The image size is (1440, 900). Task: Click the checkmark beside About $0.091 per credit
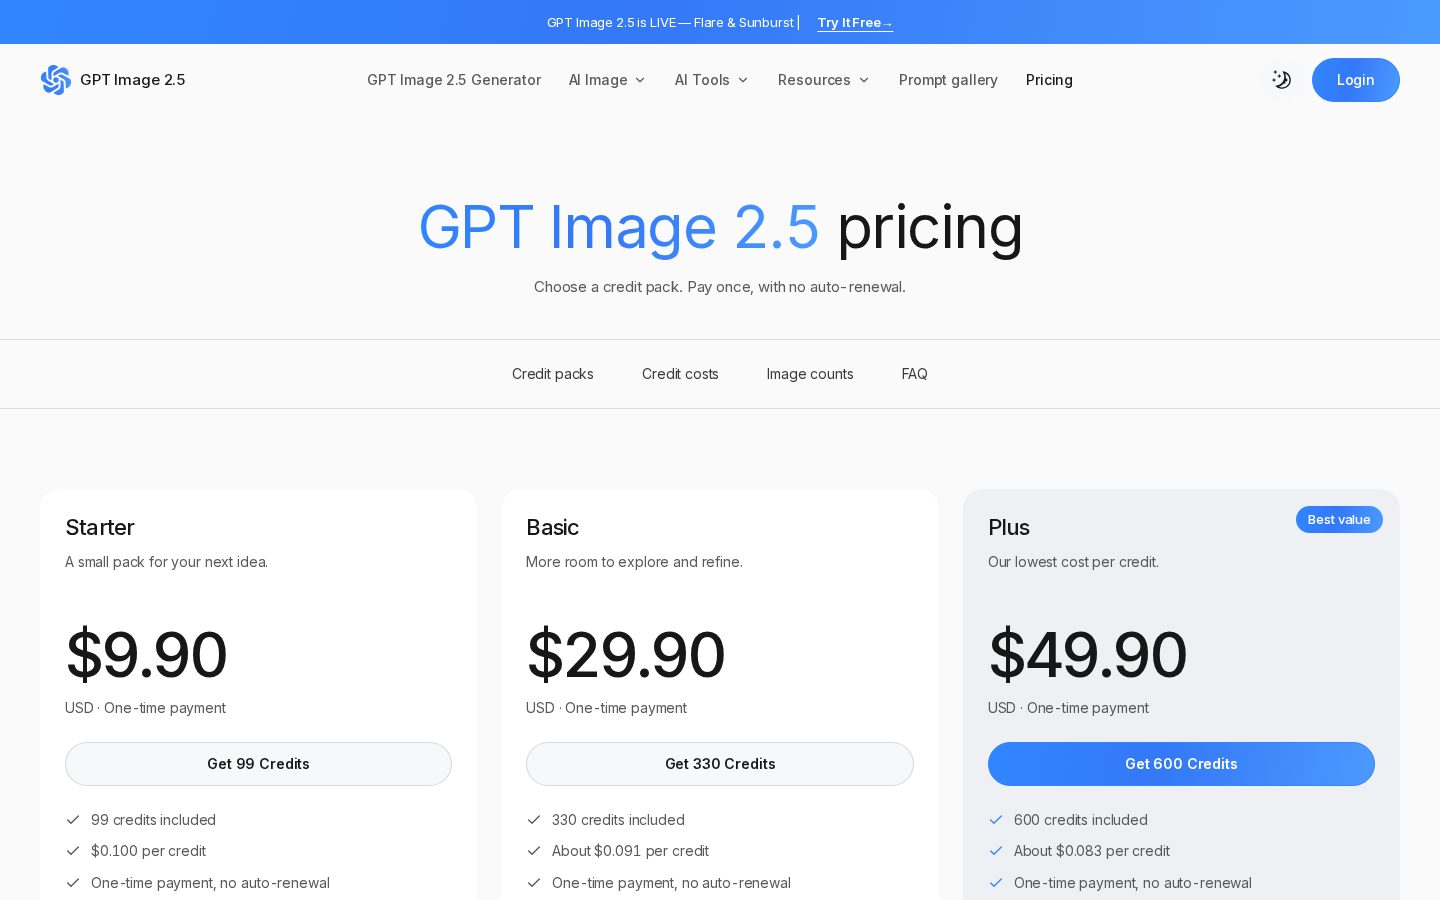534,851
